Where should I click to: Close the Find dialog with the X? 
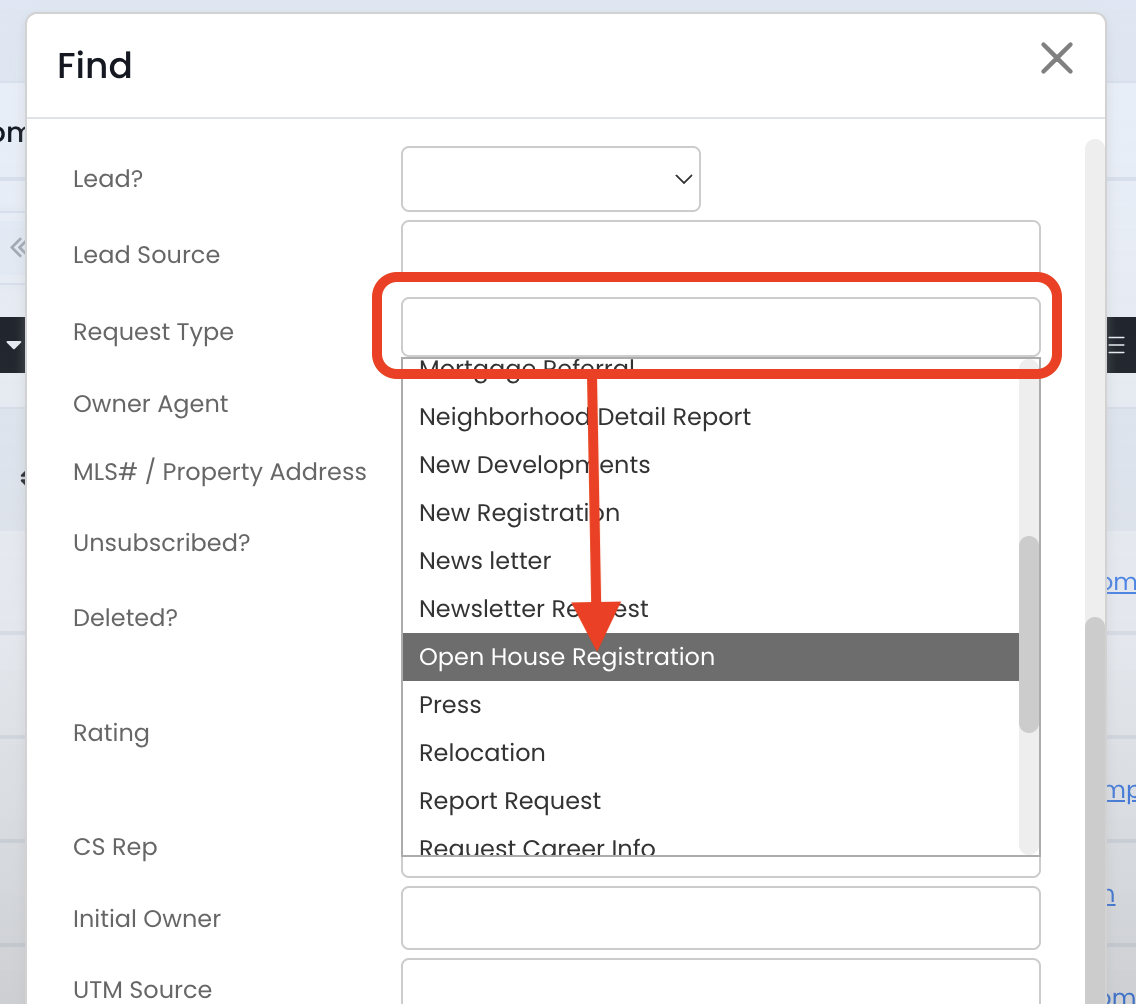(1056, 59)
